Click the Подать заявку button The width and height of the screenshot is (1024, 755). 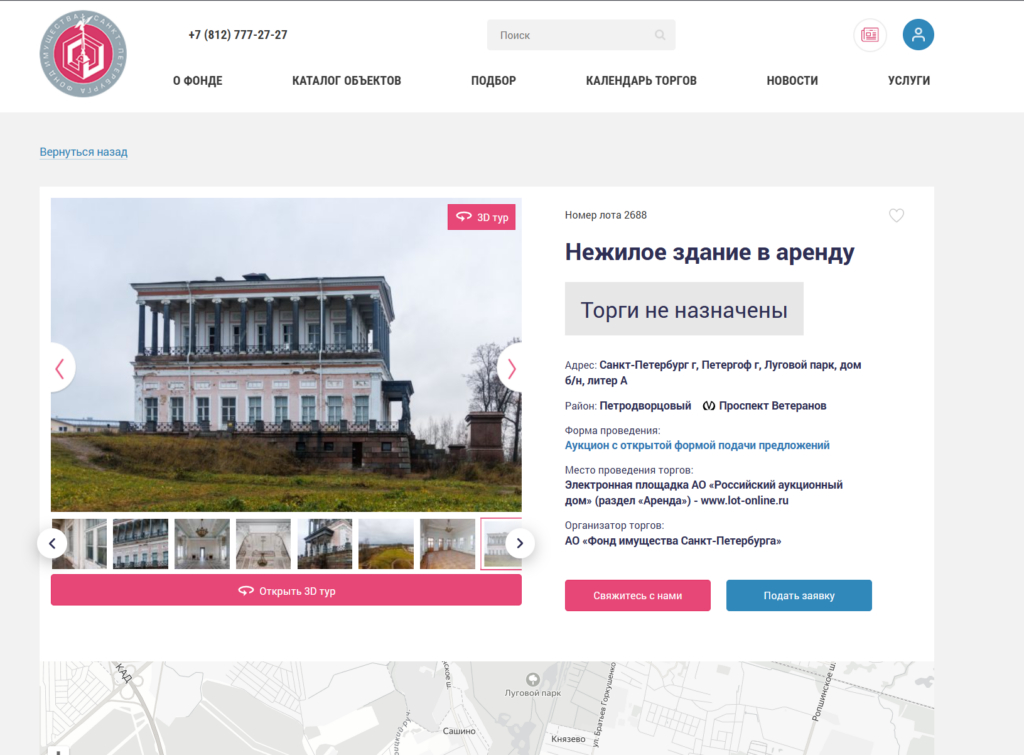[x=799, y=596]
